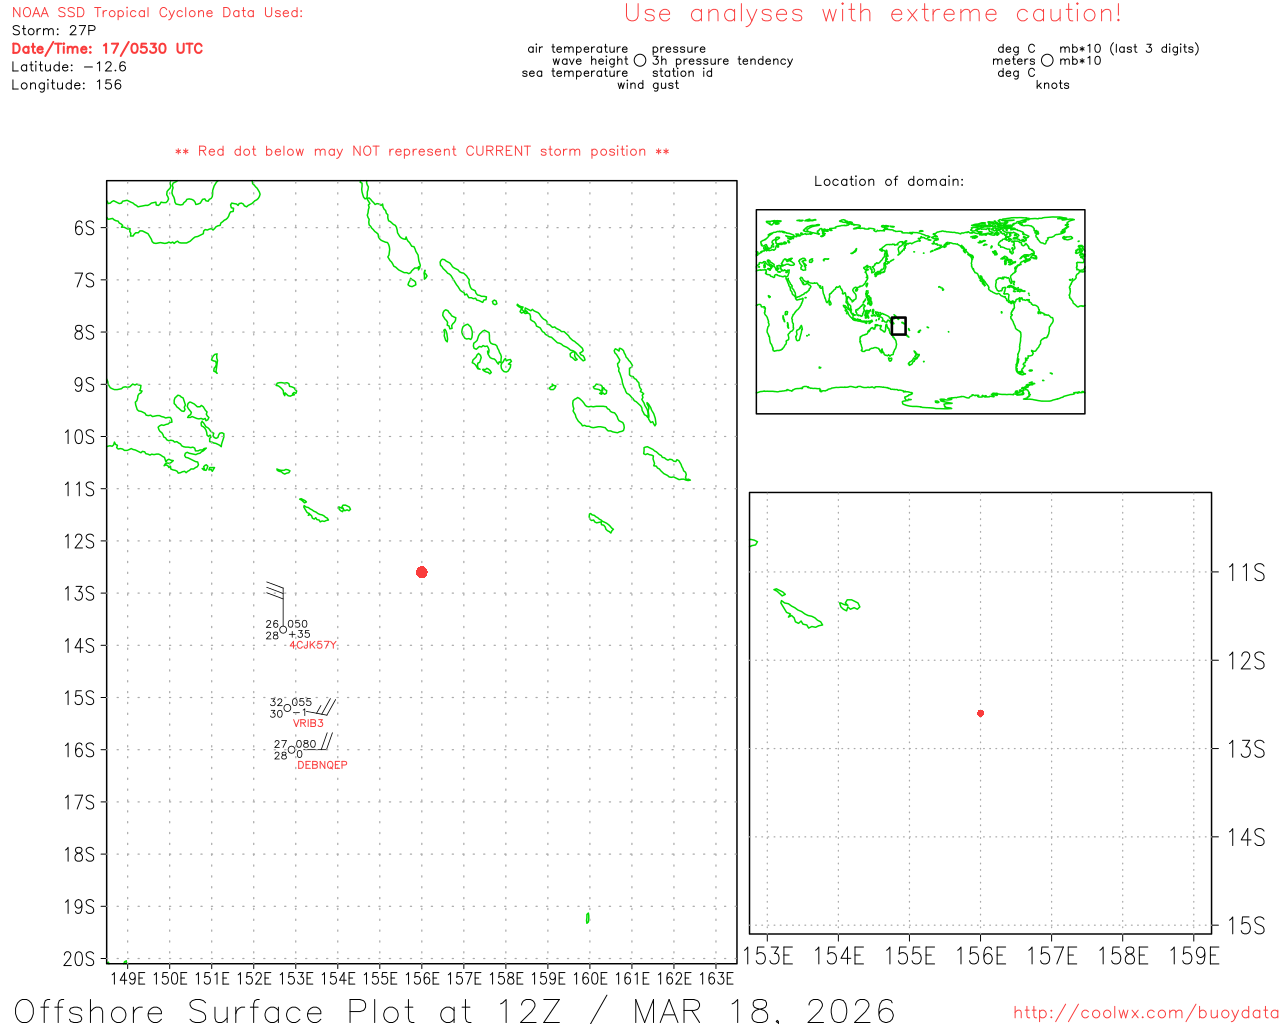1280x1024 pixels.
Task: Click the red storm position dot on main map
Action: coord(421,572)
